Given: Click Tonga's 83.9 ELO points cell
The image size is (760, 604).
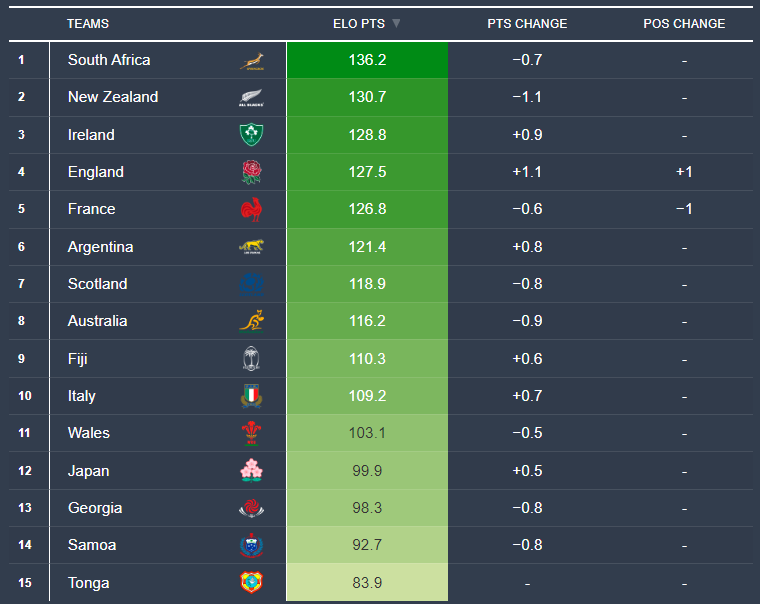Looking at the screenshot, I should [366, 583].
